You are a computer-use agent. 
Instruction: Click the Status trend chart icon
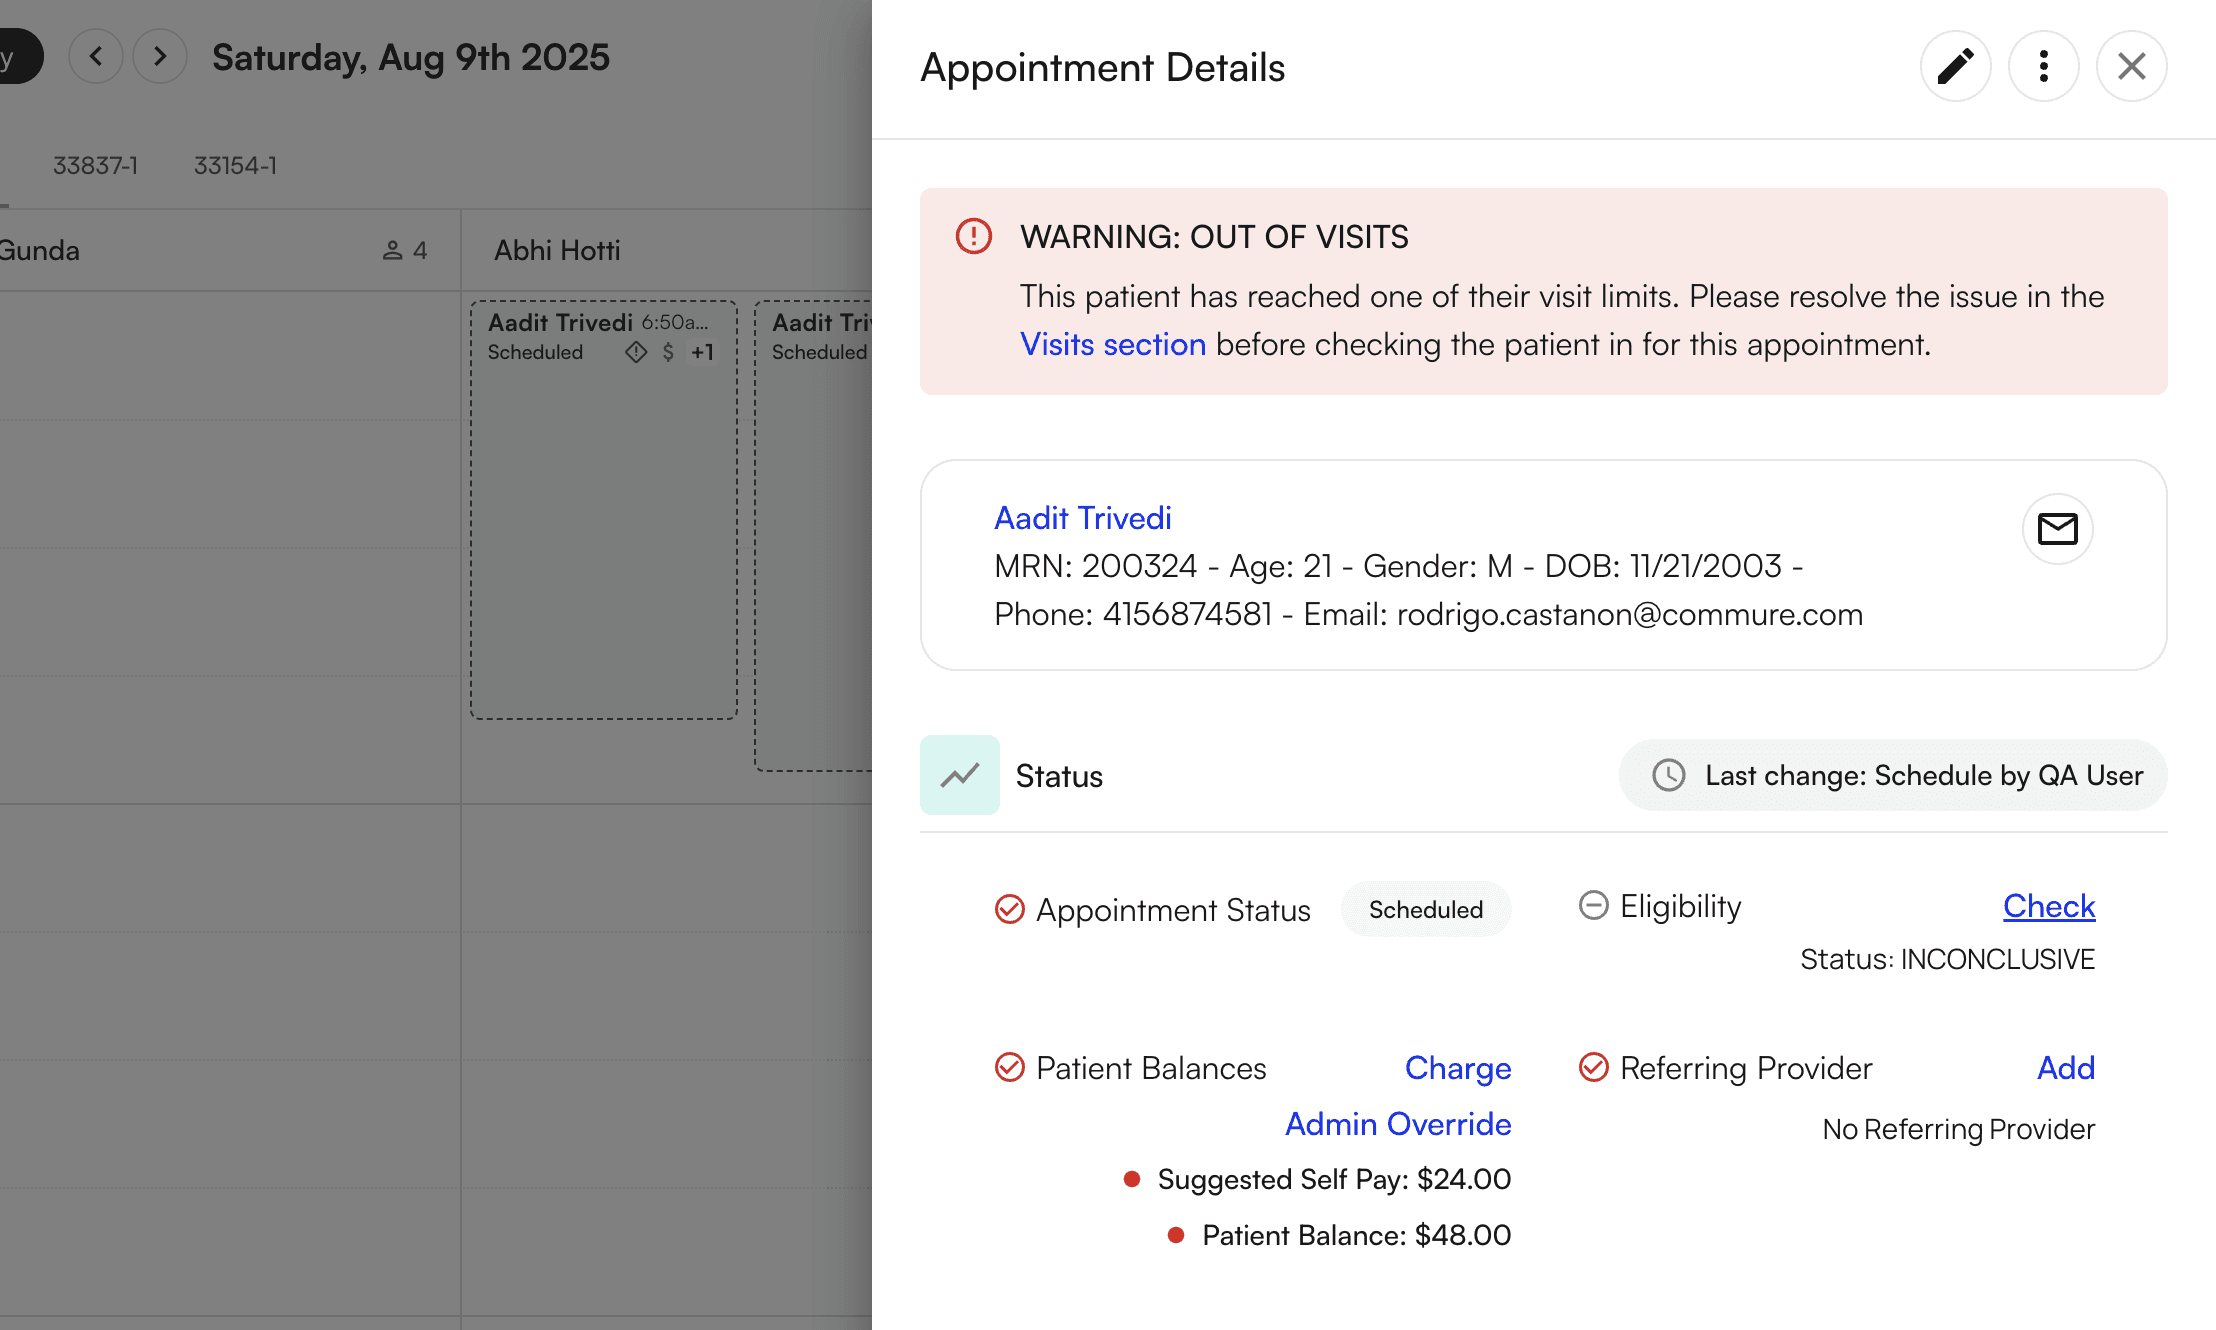(959, 775)
